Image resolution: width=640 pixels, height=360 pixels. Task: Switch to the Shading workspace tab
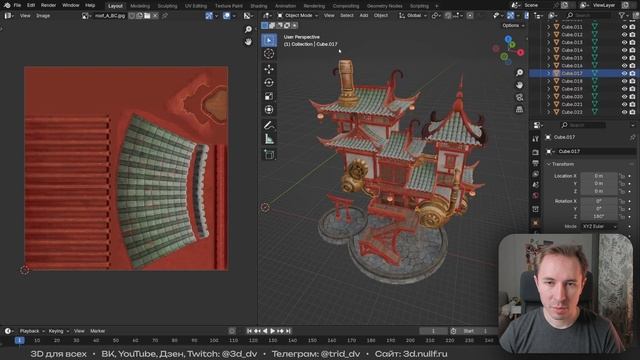pos(259,6)
